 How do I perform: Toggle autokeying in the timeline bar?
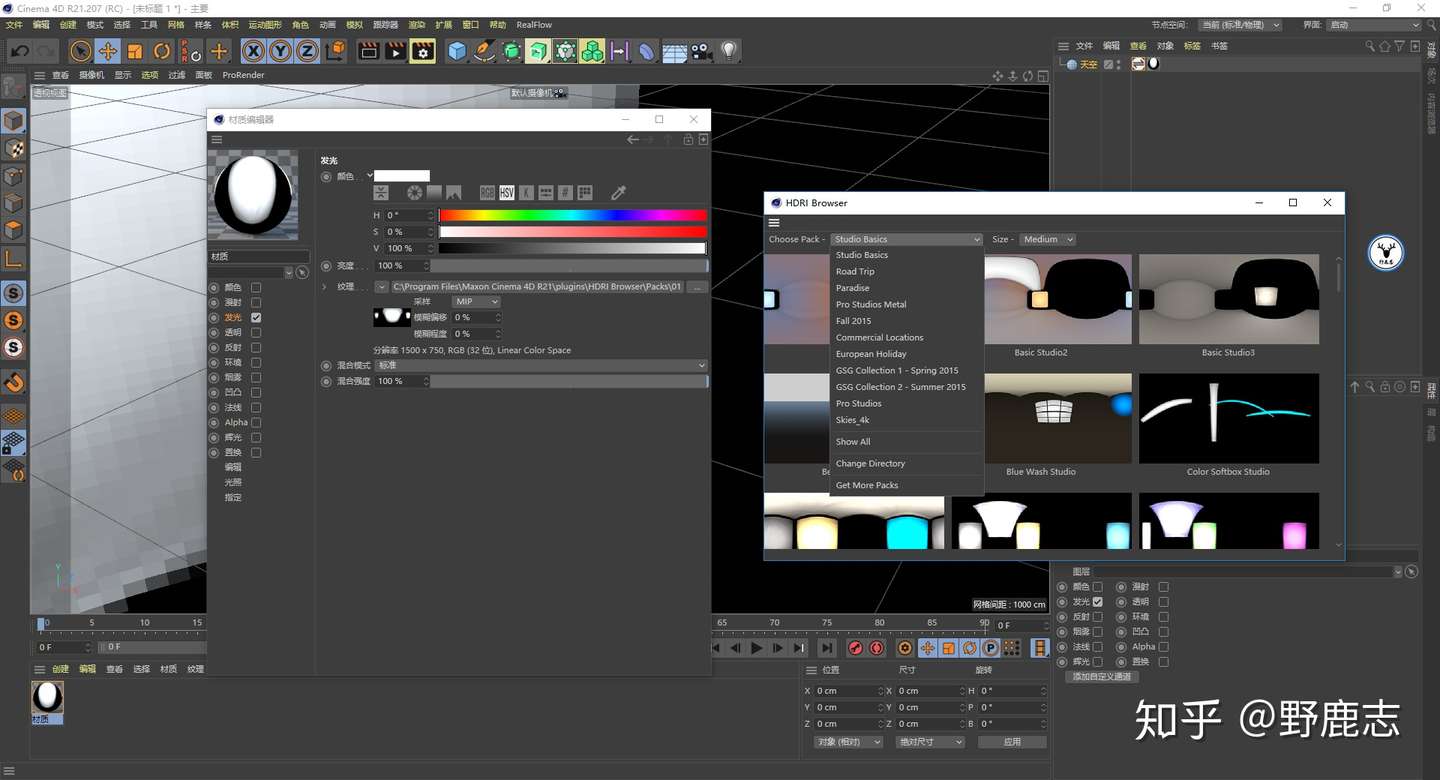tap(877, 648)
